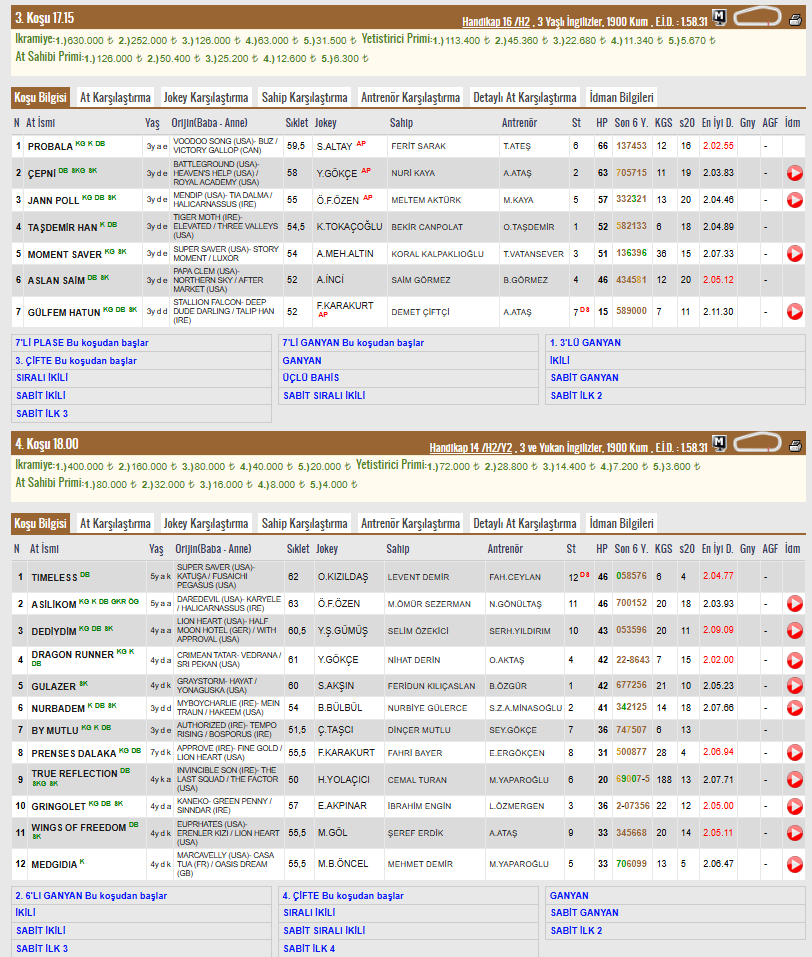Play training video for MOMENT SAVER
Viewport: 812px width, 957px height.
[794, 253]
